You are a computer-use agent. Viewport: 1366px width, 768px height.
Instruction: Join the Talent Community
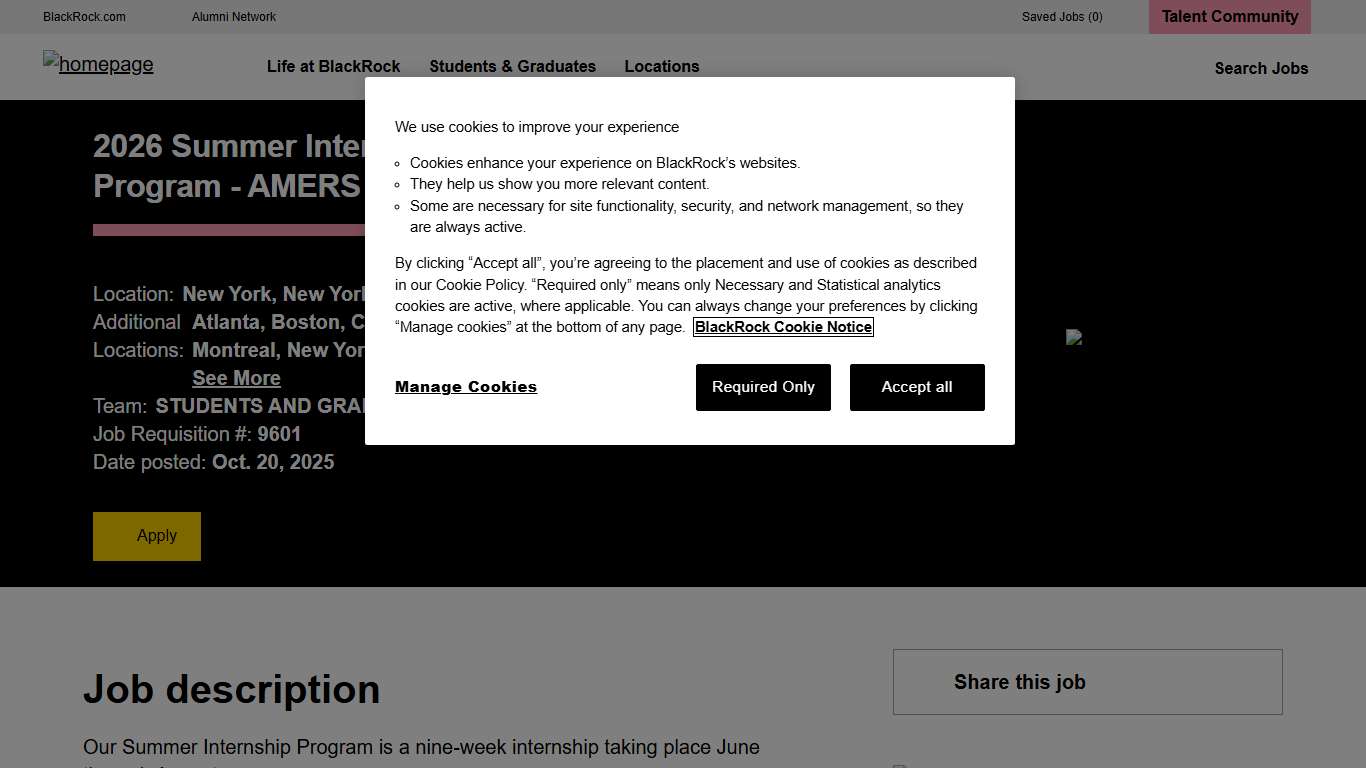point(1229,17)
